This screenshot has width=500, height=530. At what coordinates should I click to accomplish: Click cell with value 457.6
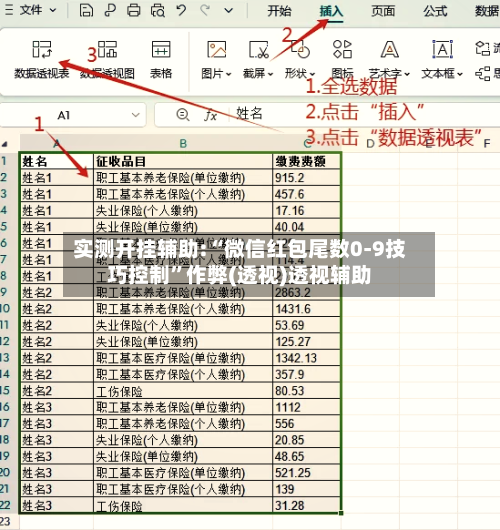307,194
